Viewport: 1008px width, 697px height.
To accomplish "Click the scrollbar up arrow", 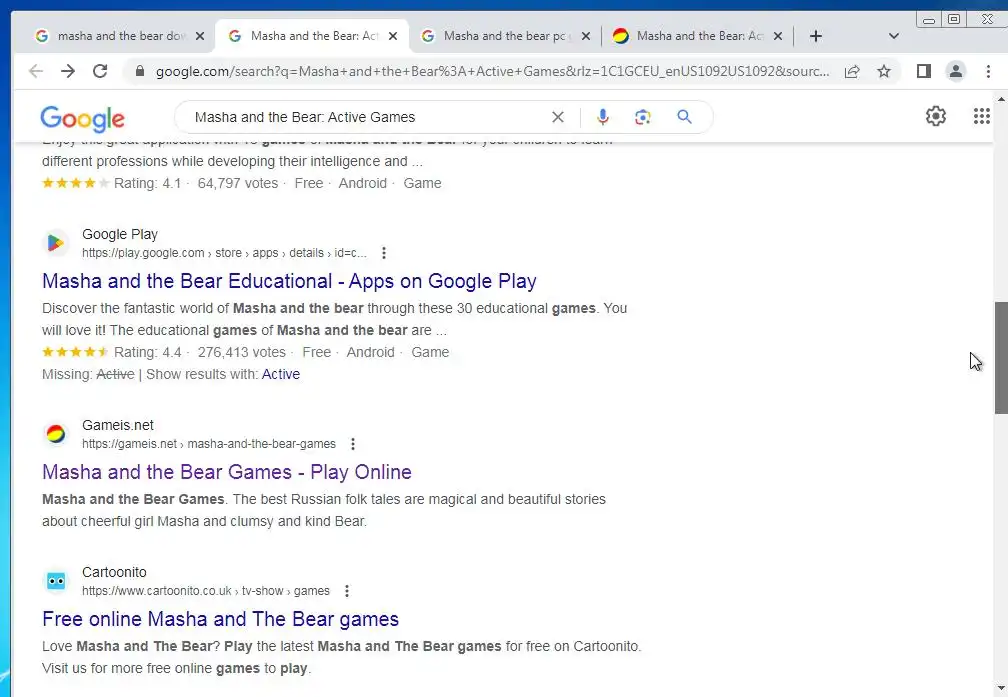I will (x=1001, y=99).
